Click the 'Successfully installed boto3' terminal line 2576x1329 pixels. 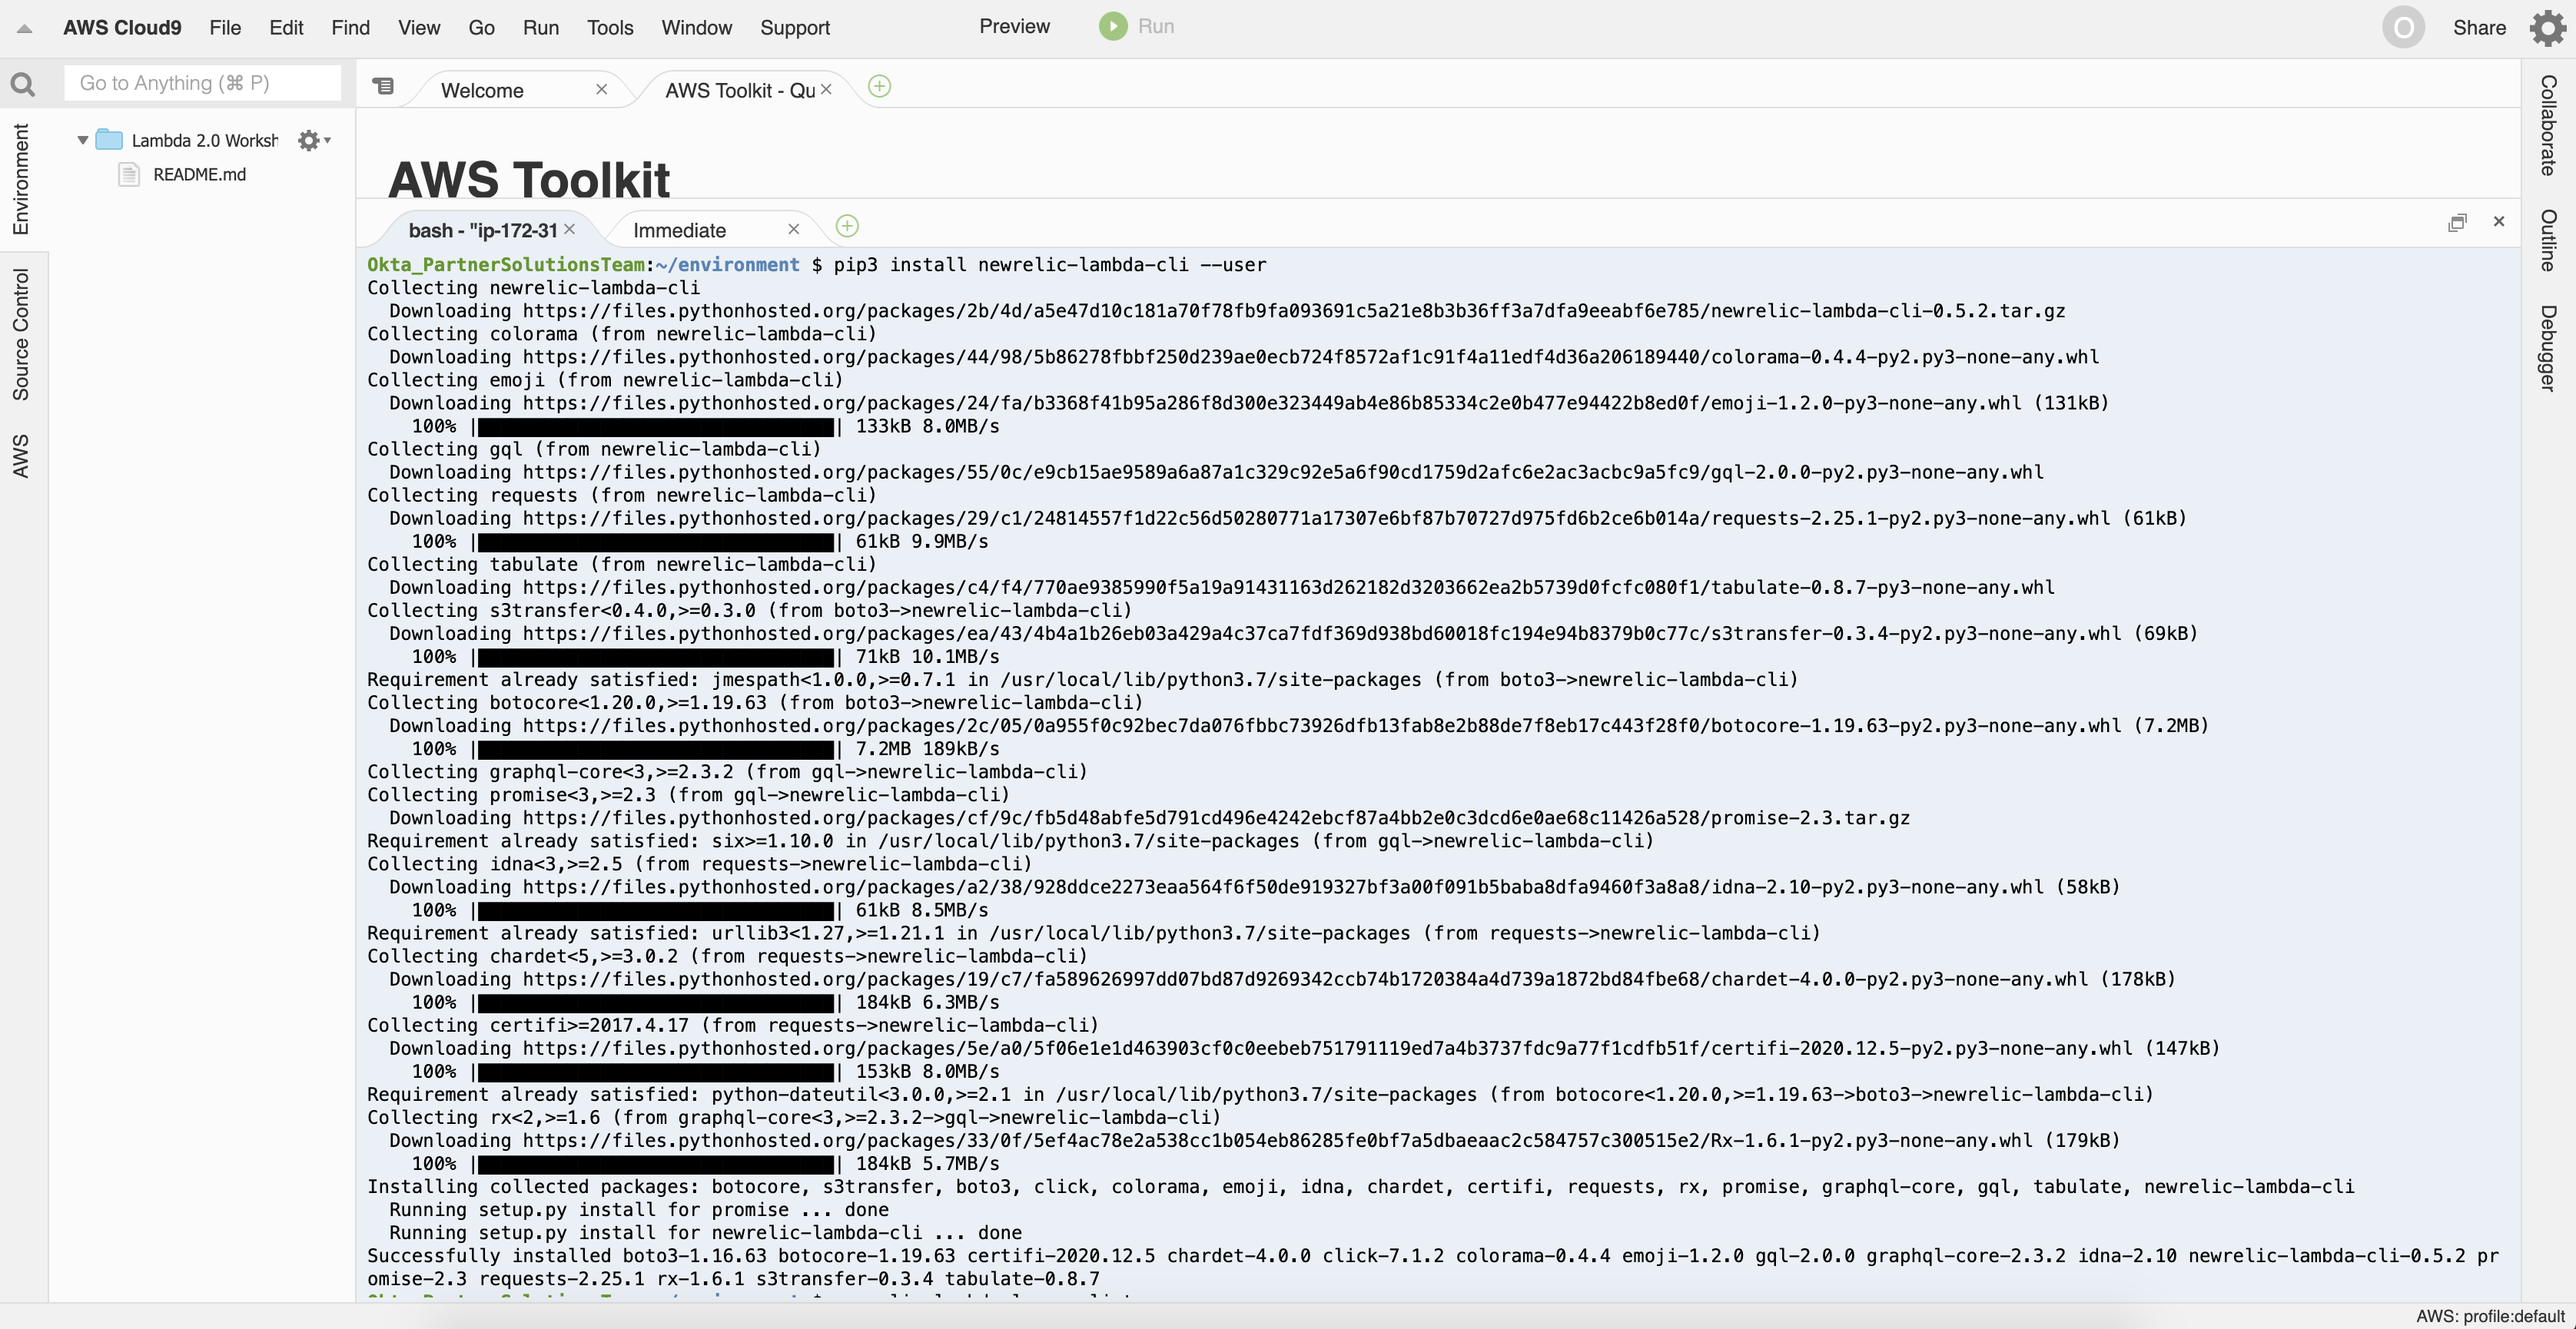(x=1432, y=1267)
